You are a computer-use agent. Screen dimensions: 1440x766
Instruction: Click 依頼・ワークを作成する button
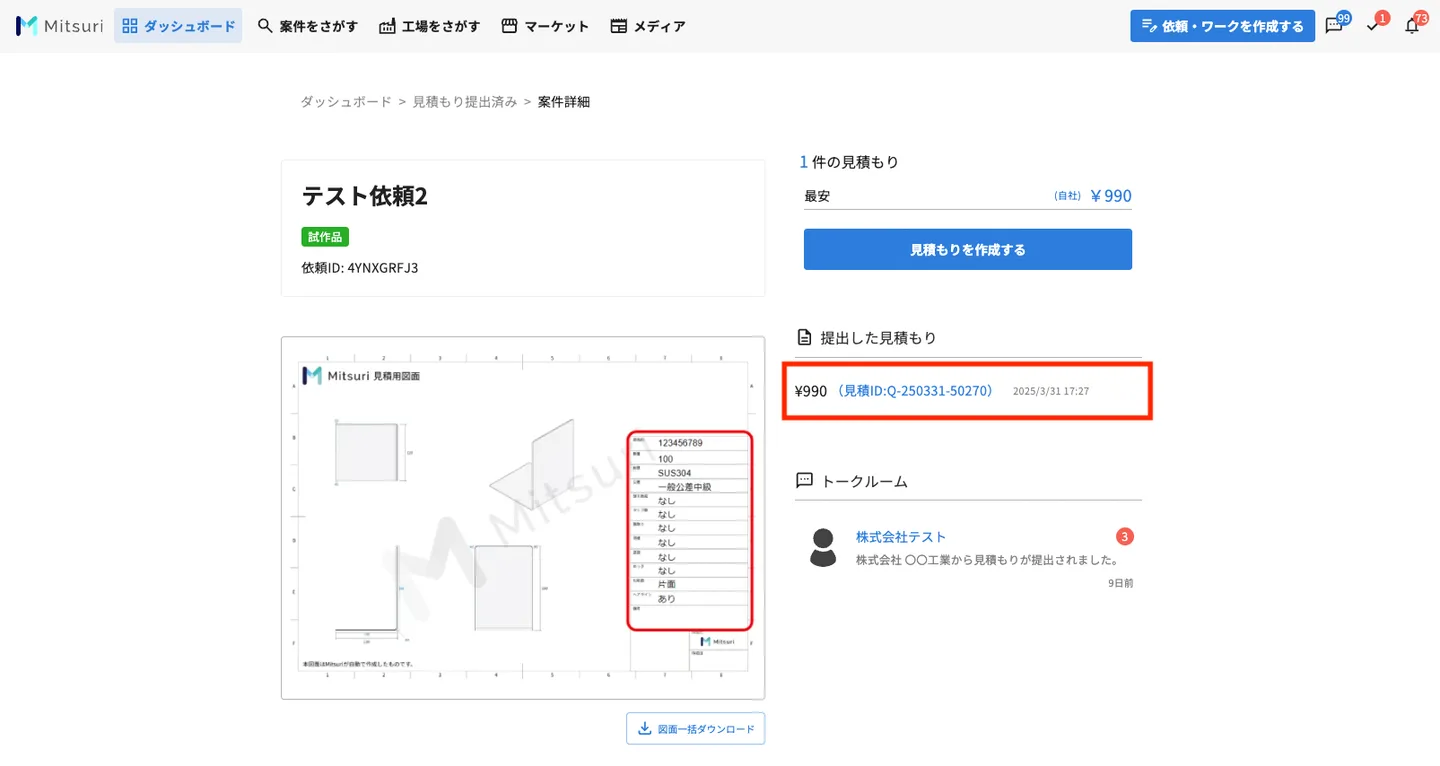[1222, 26]
